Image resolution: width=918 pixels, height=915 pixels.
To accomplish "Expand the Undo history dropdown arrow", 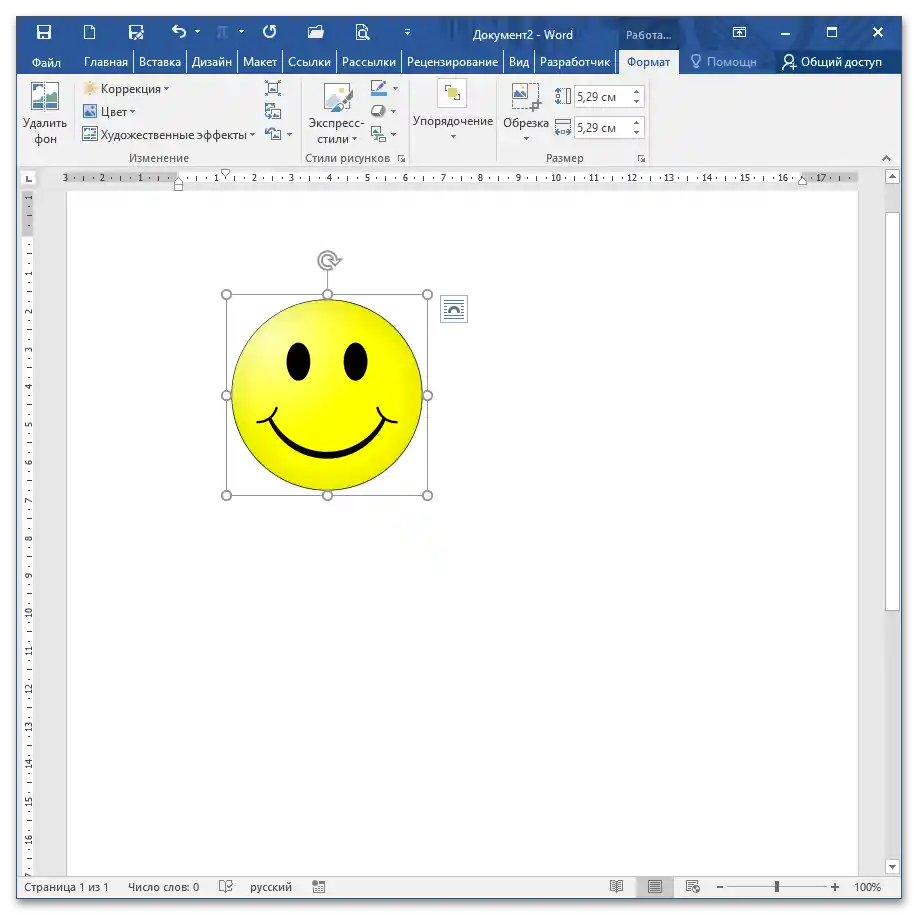I will [x=197, y=32].
